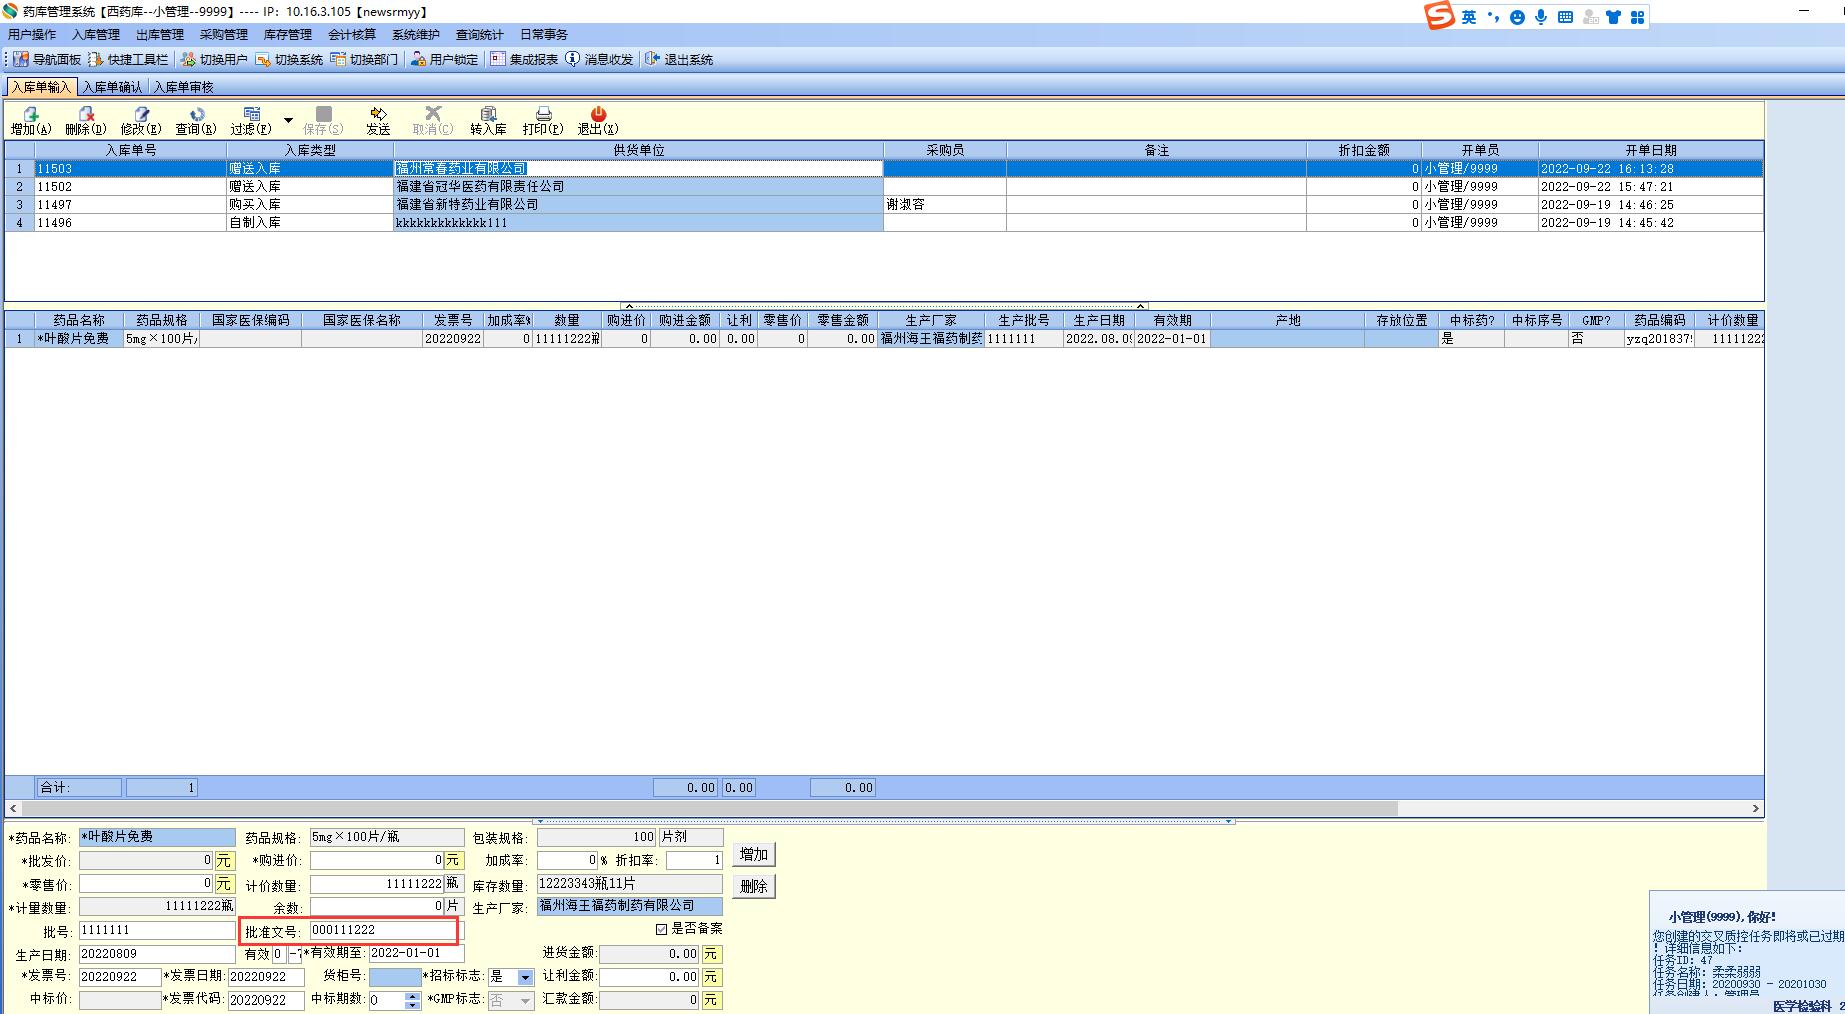The image size is (1845, 1014).
Task: Switch to the 入库单确认 tab
Action: point(112,87)
